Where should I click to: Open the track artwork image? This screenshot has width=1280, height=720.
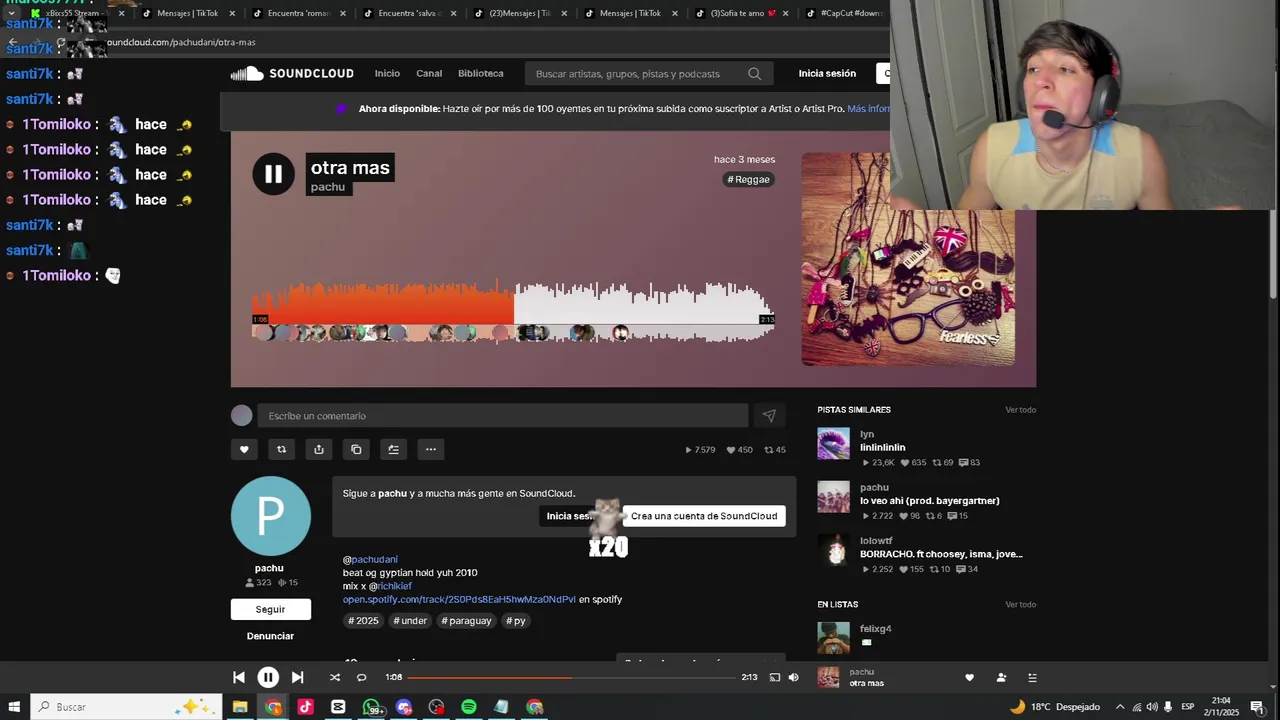908,259
